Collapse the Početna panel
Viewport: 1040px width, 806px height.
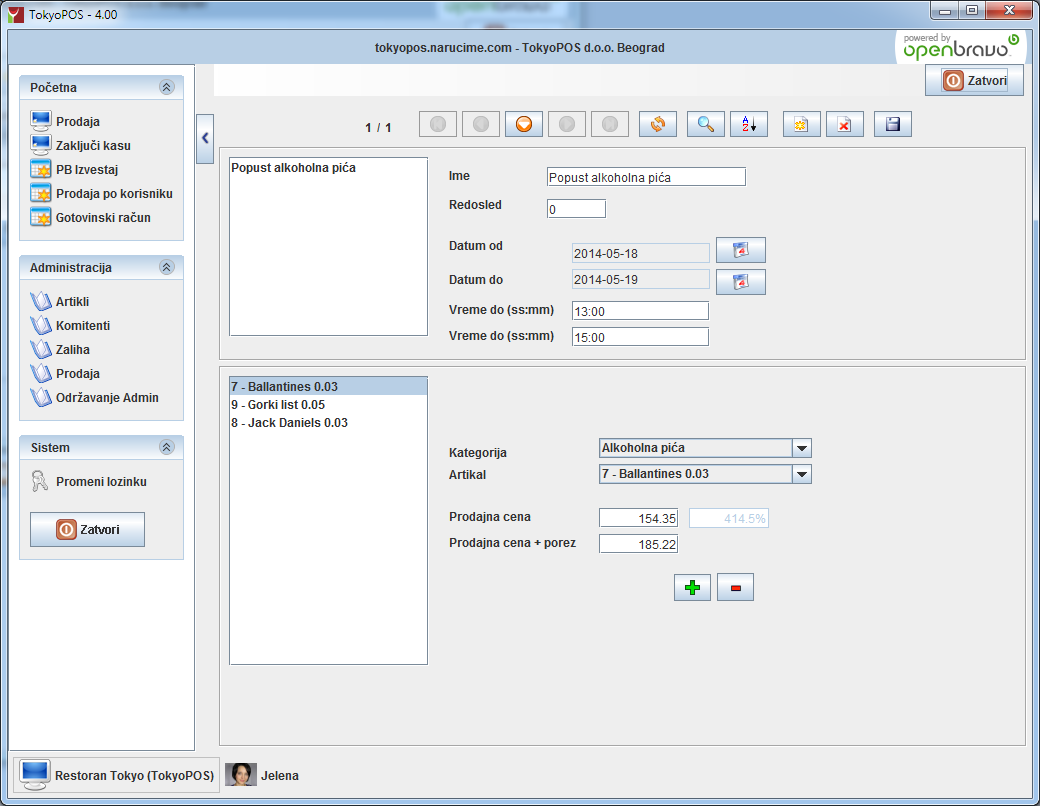[166, 87]
